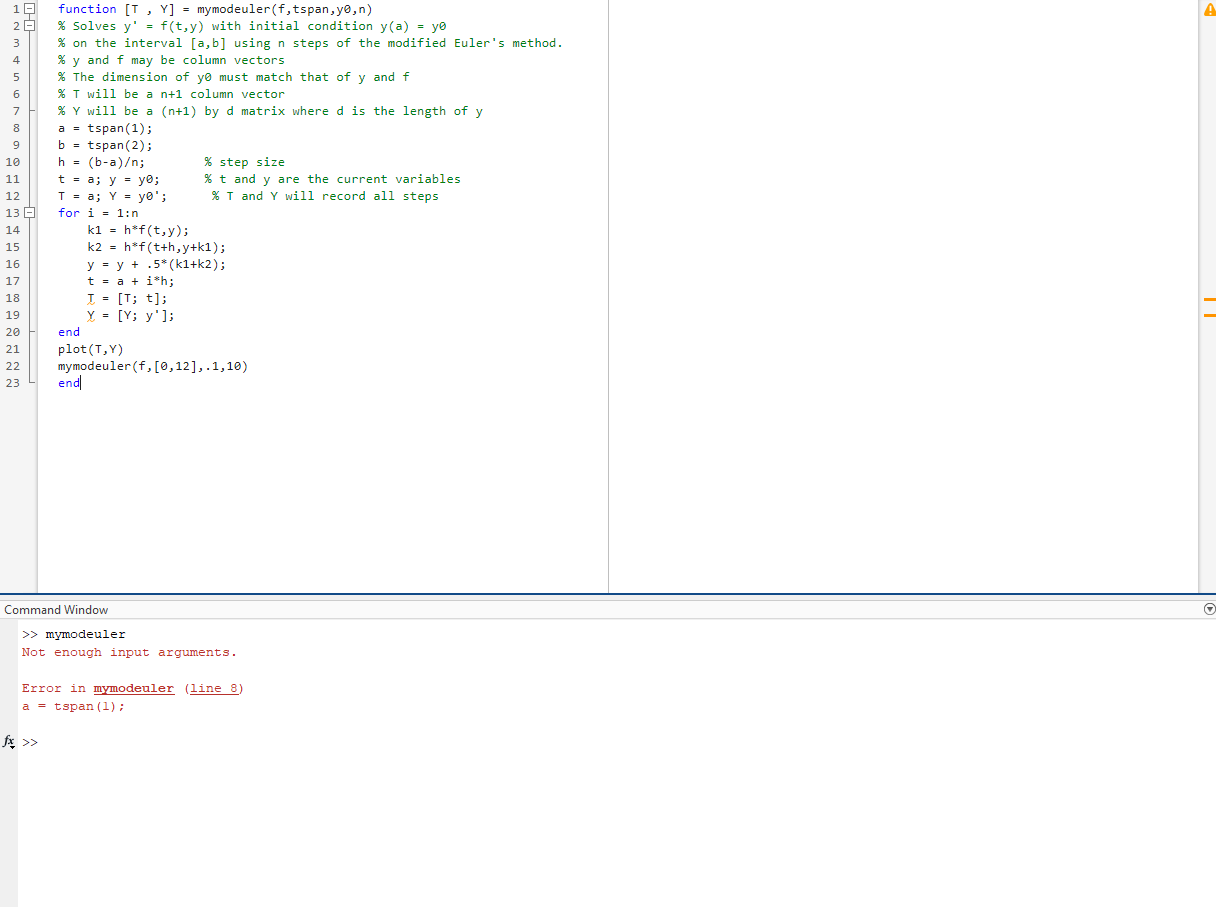The width and height of the screenshot is (1216, 907).
Task: Click the warning underline beneath Y on line 19
Action: point(90,319)
